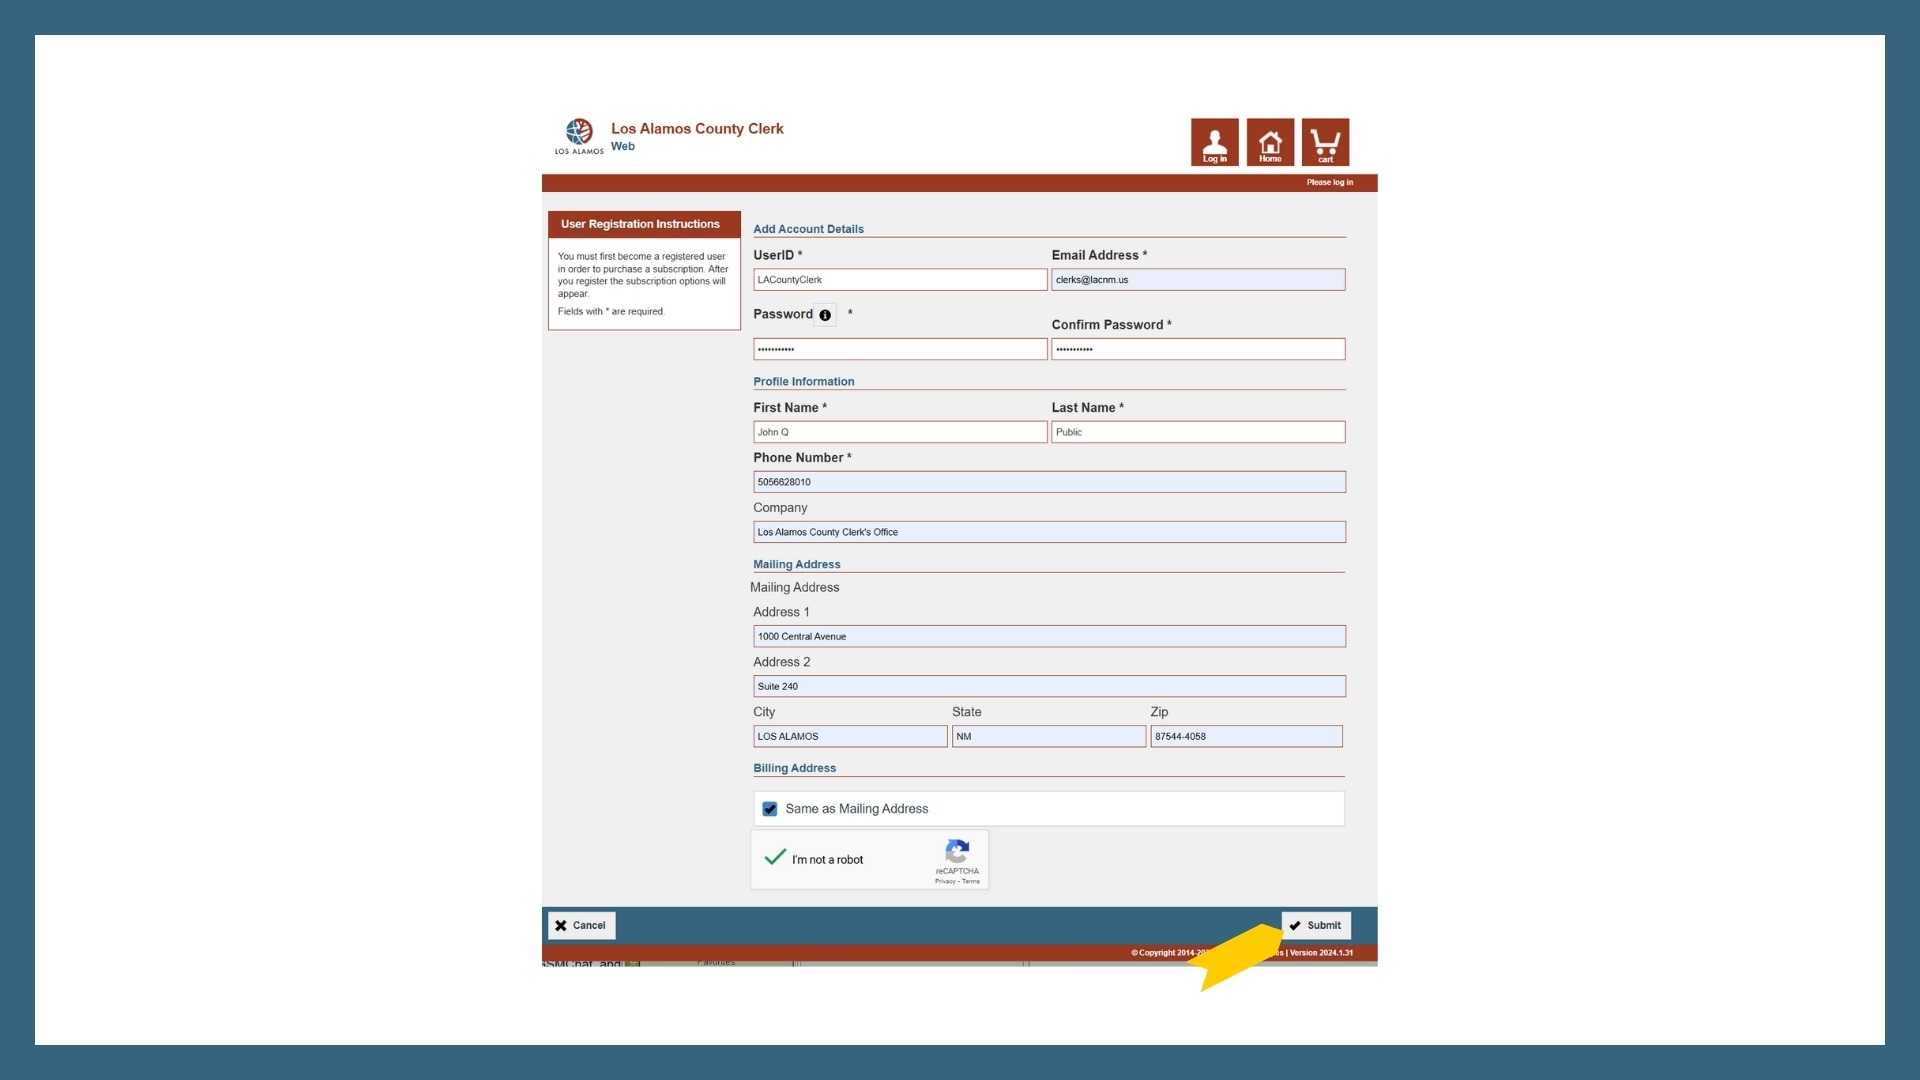Click the Billing Address heading

[x=794, y=768]
